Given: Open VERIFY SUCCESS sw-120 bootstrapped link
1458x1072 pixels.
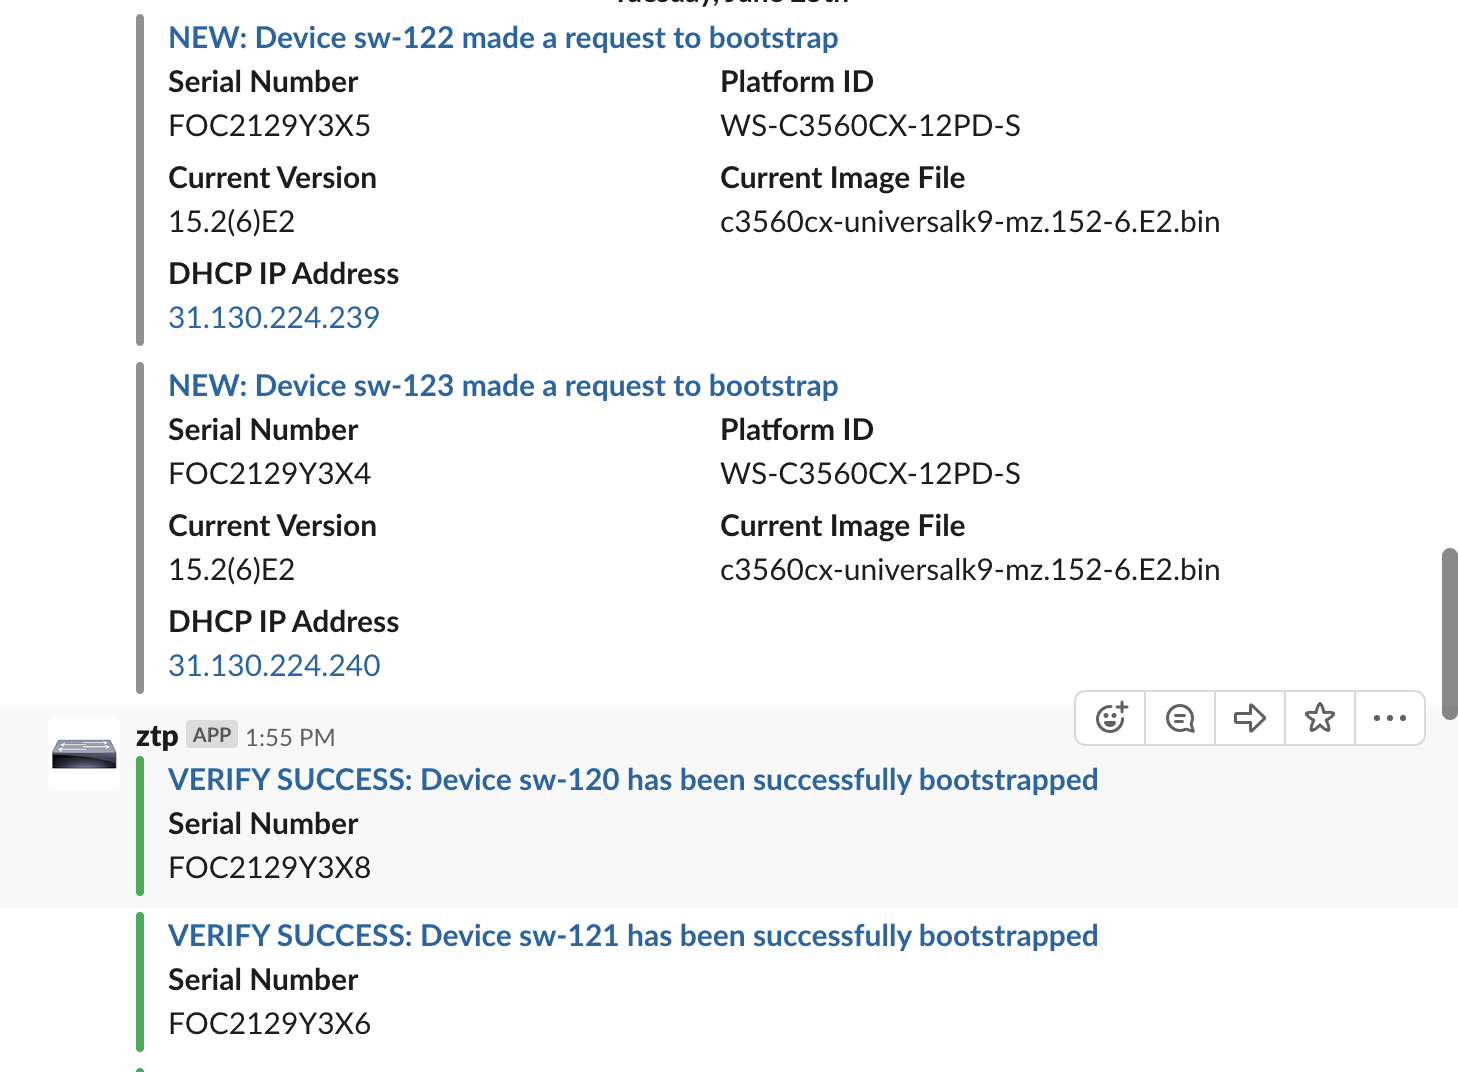Looking at the screenshot, I should [x=633, y=780].
